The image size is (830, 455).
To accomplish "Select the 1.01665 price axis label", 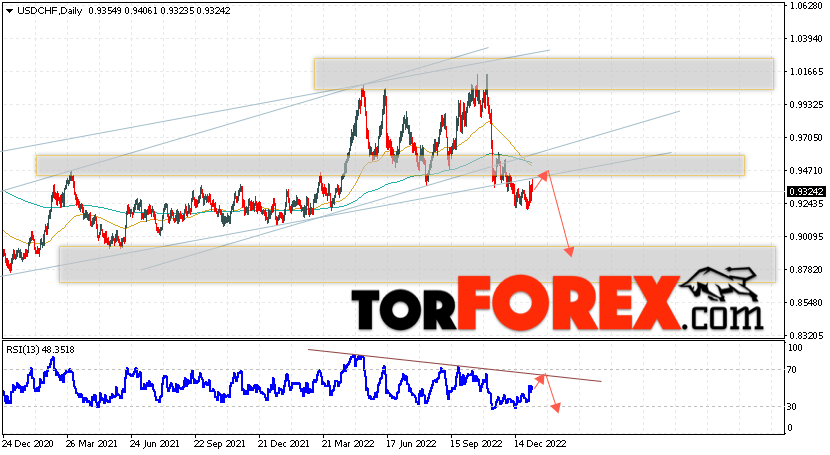I will (x=806, y=71).
